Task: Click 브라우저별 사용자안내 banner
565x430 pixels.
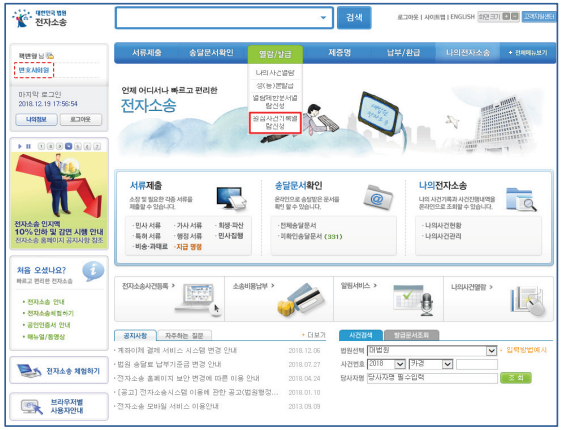Action: pos(59,406)
